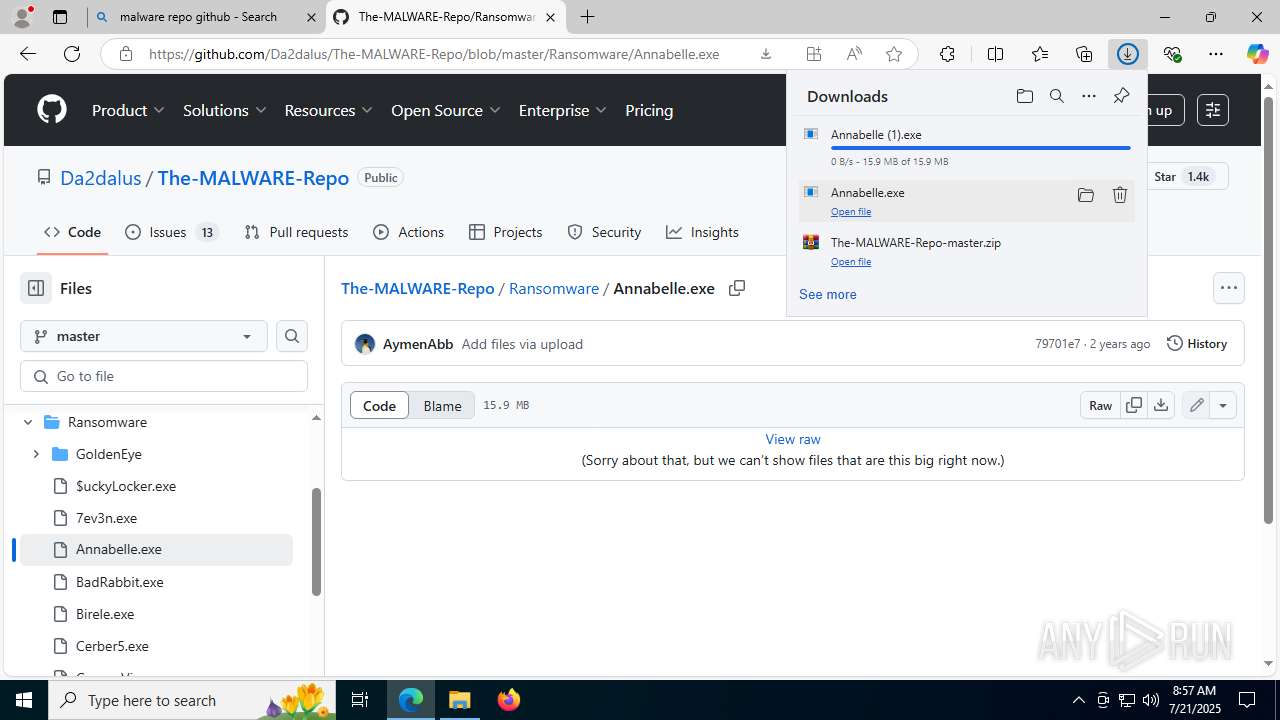Switch to Pull requests tab

296,232
